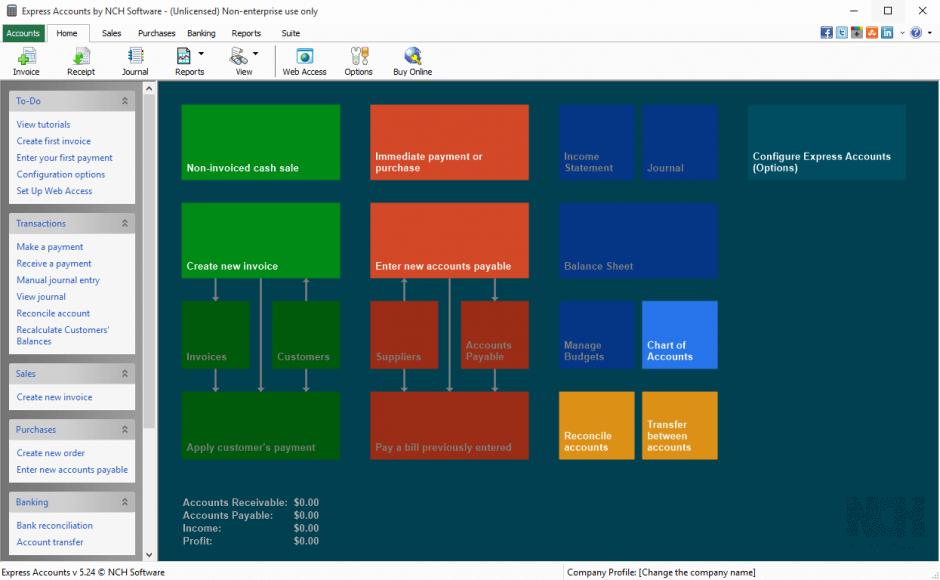Switch to the Sales tab
940x580 pixels.
point(112,33)
